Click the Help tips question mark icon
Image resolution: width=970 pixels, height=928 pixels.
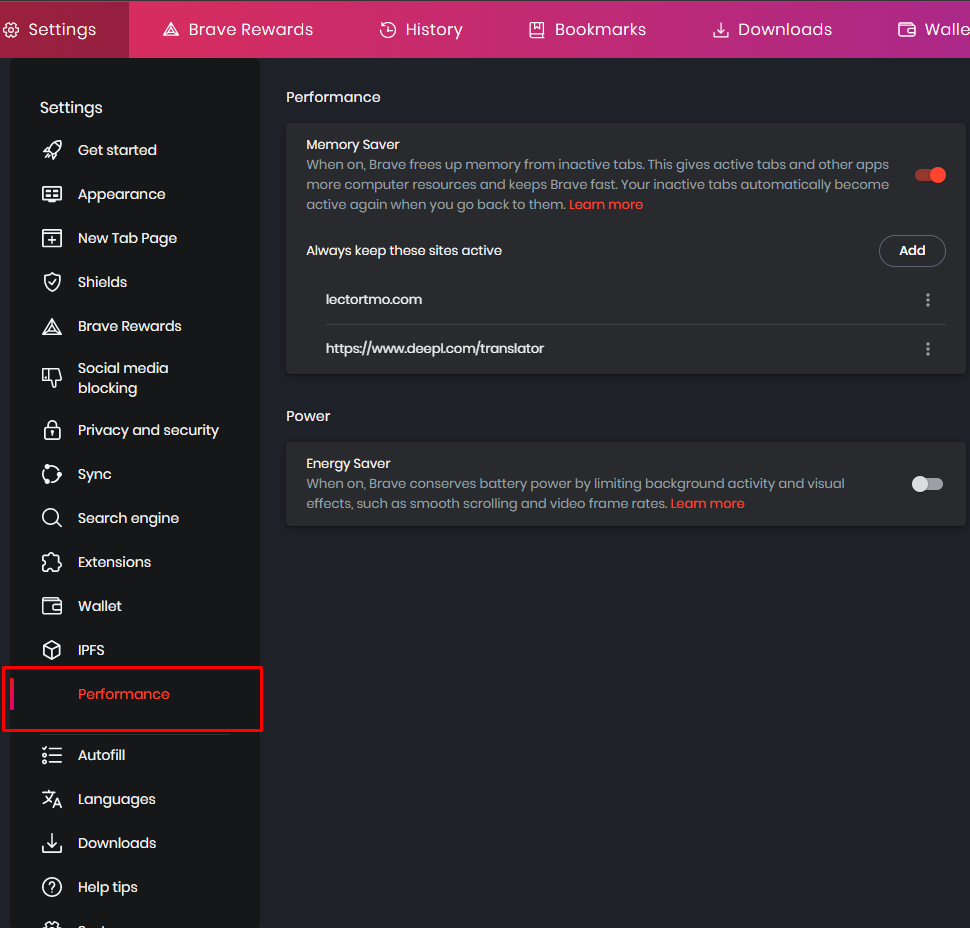click(x=52, y=887)
